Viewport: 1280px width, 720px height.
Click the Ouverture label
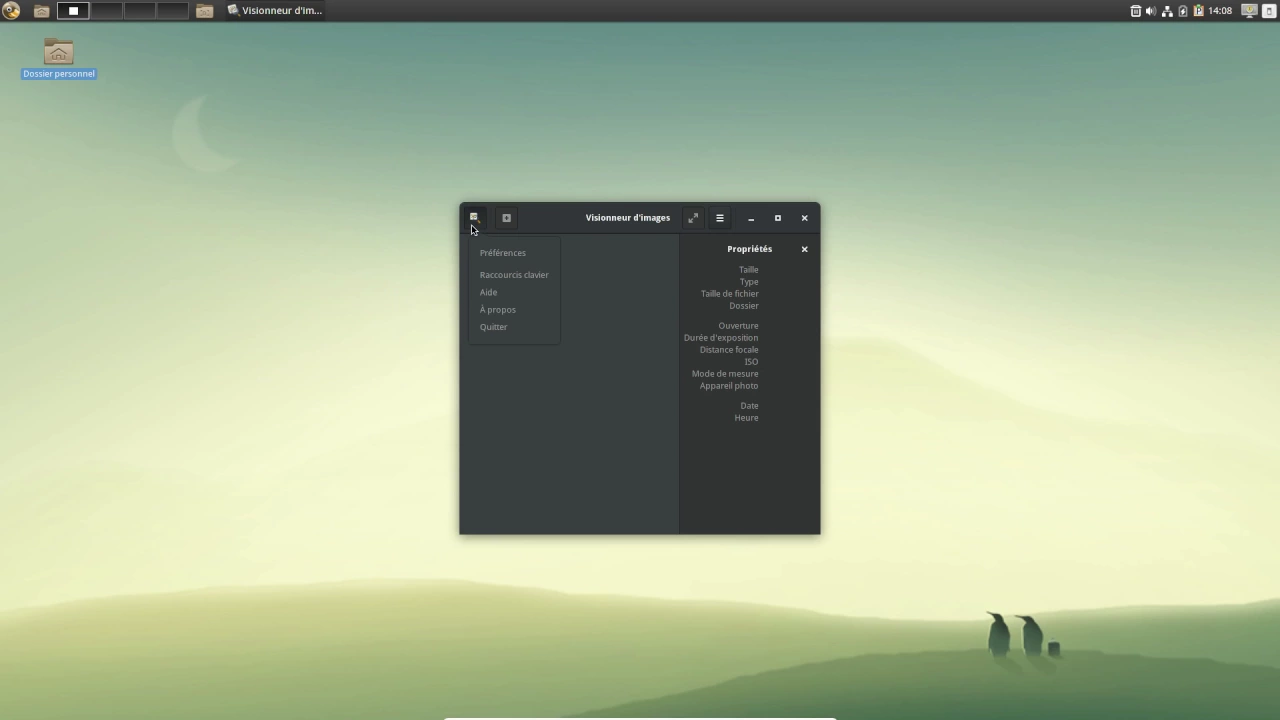pyautogui.click(x=738, y=326)
